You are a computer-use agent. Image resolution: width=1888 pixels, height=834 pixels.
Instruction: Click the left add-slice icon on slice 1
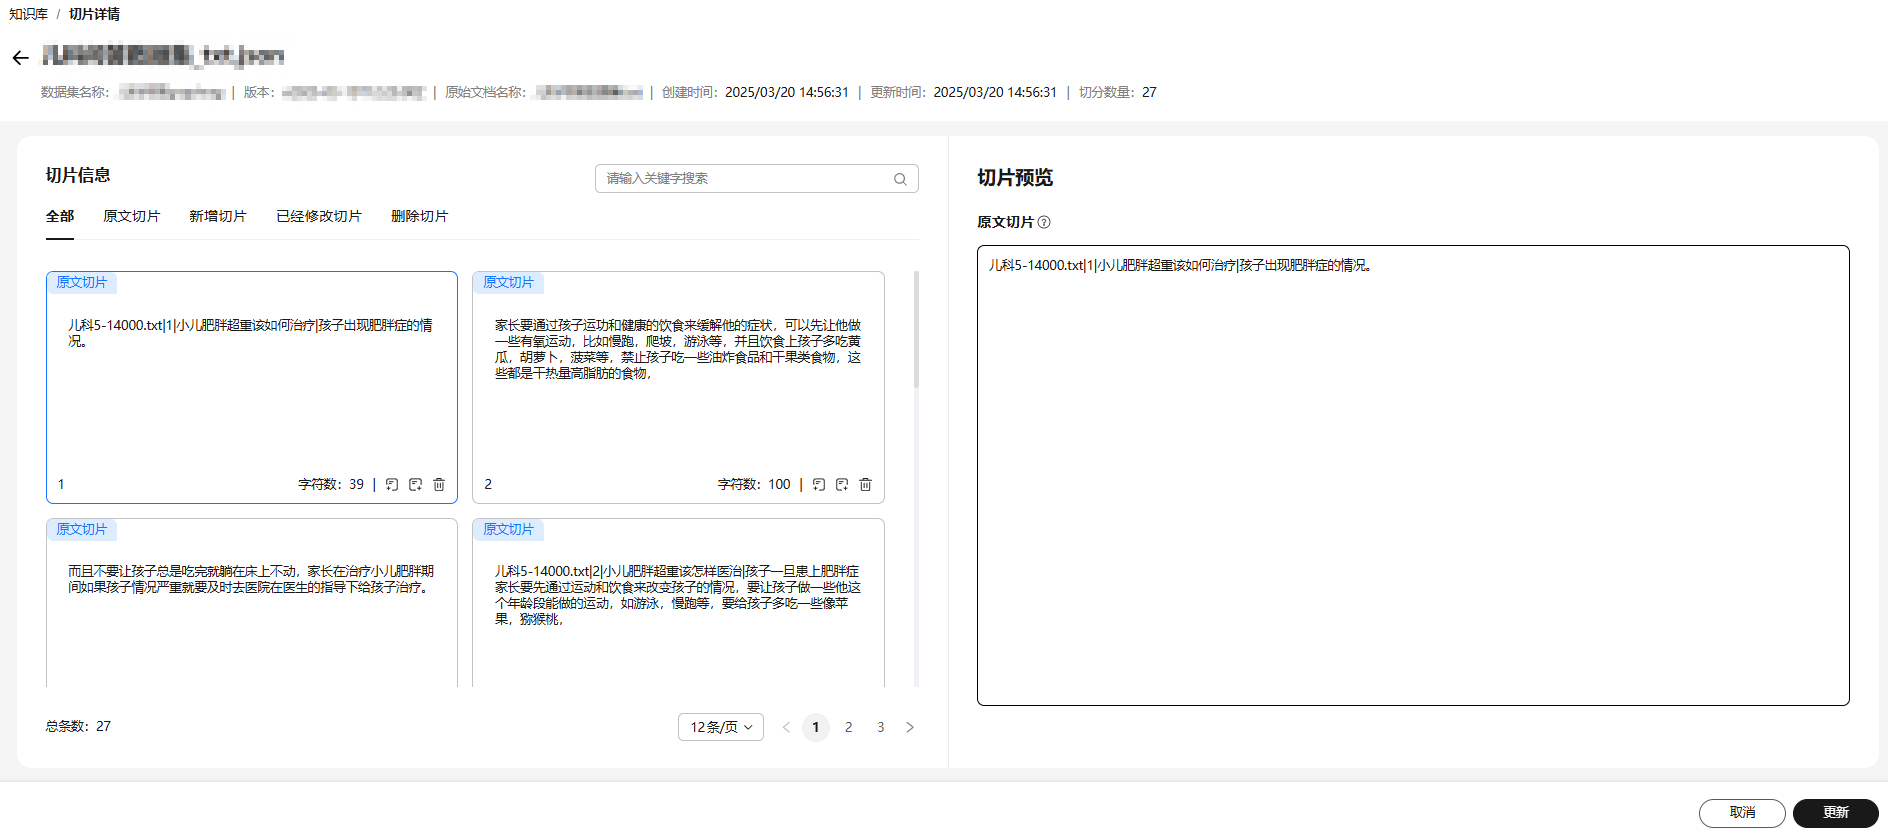coord(392,485)
